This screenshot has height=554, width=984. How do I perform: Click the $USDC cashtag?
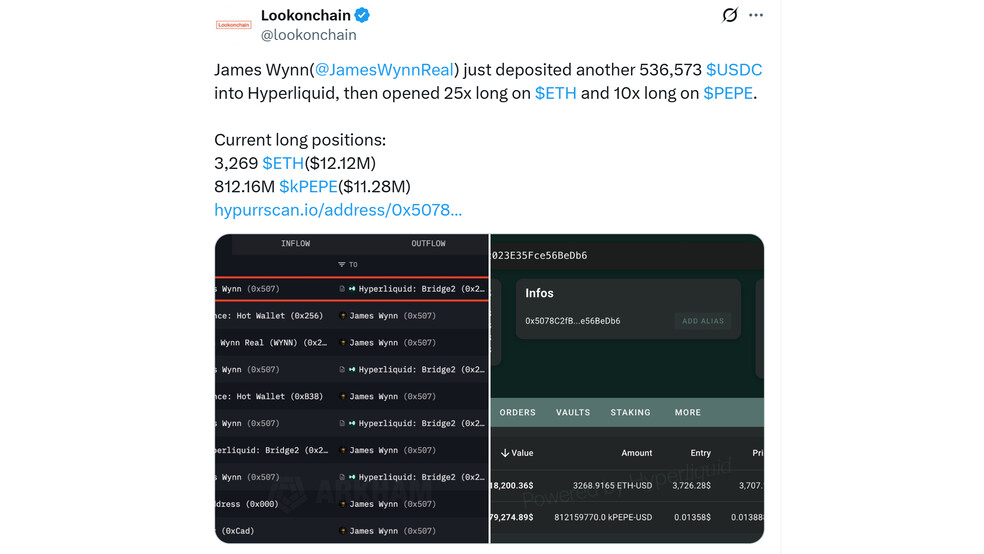[x=734, y=70]
